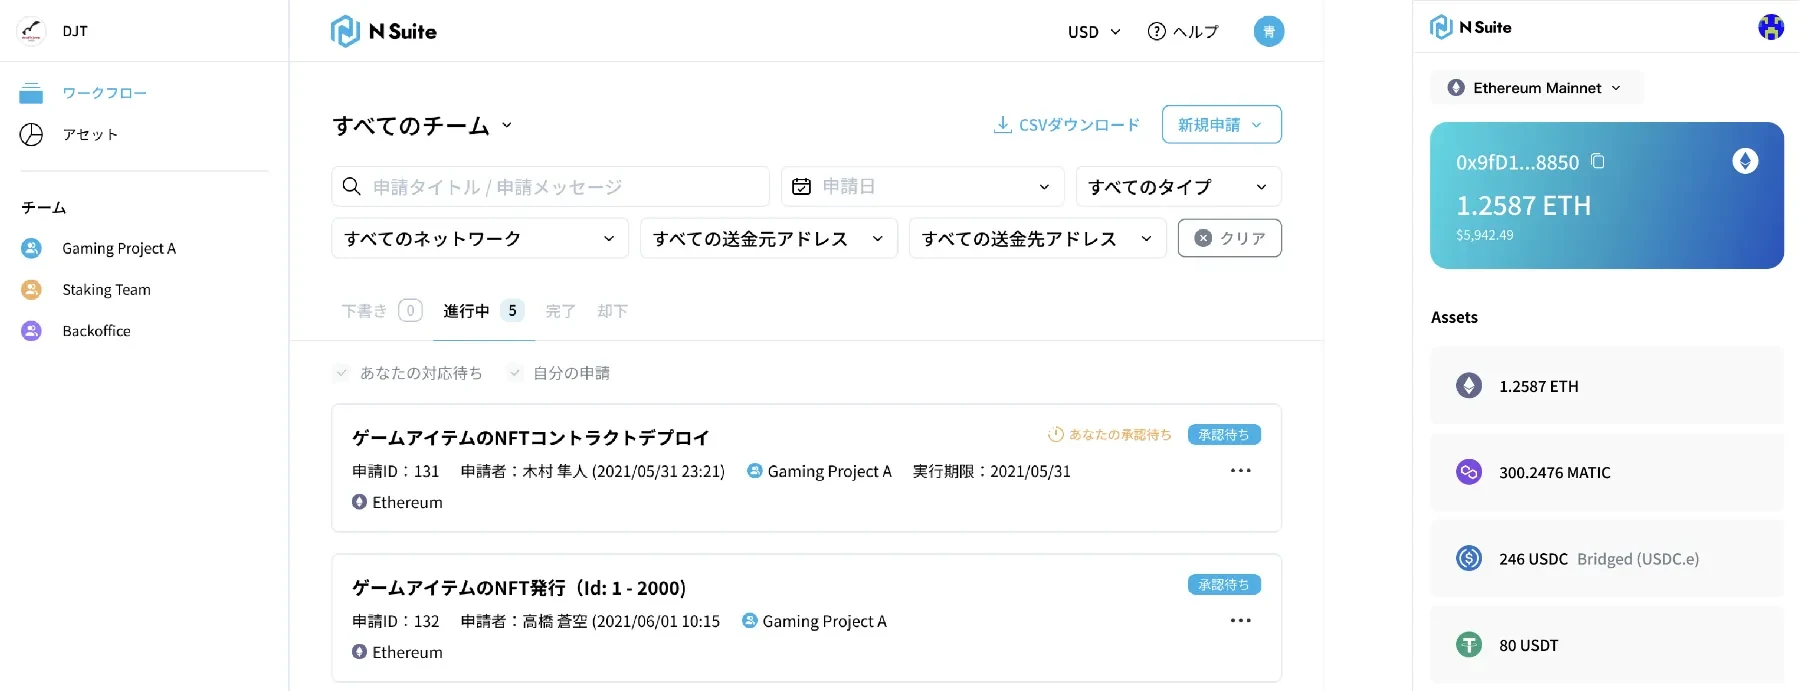
Task: Expand the すべてのチーム team selector
Action: [423, 125]
